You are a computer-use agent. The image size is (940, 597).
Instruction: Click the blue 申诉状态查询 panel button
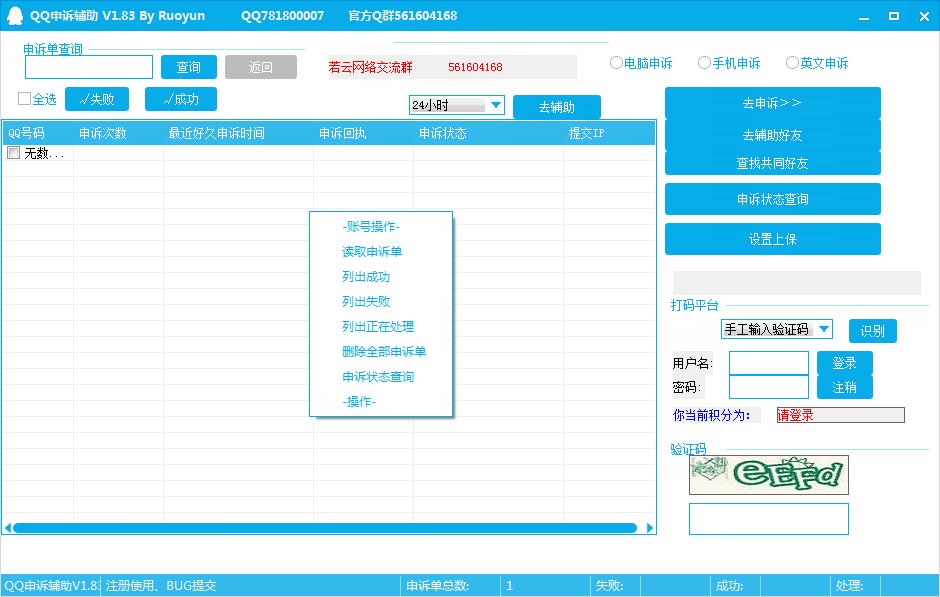pyautogui.click(x=772, y=199)
